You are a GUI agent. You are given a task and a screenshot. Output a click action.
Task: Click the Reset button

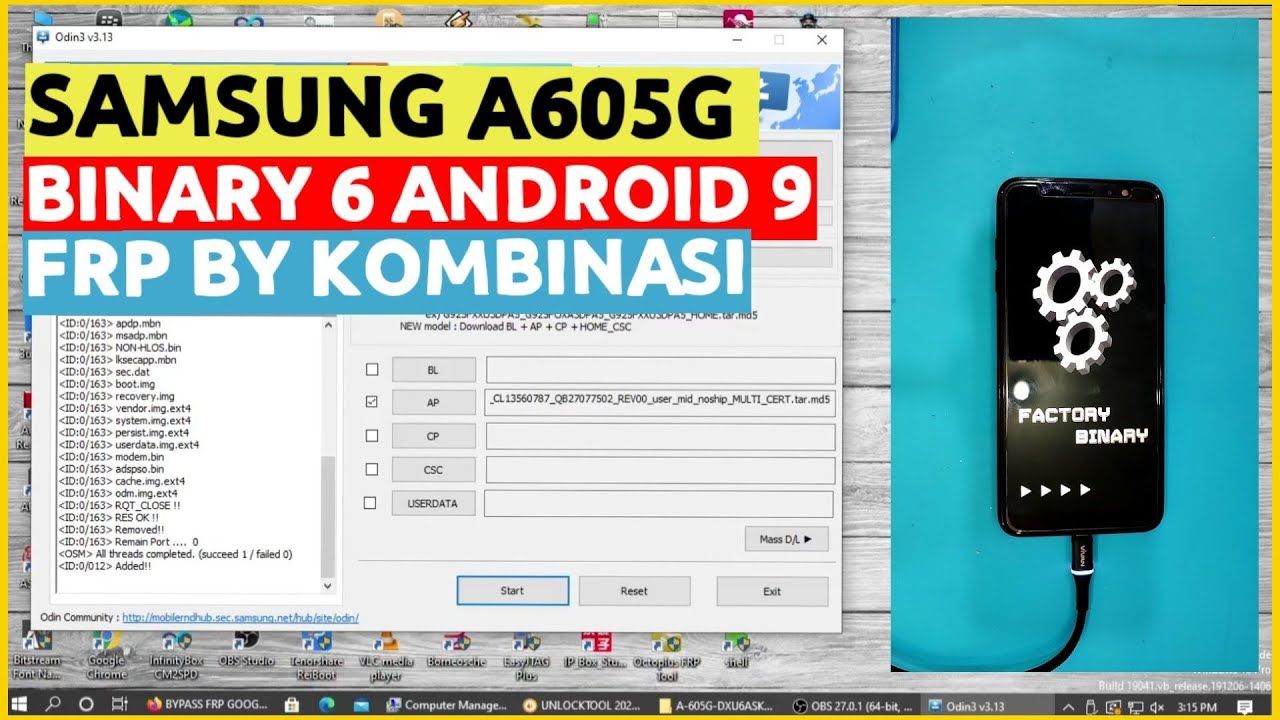(x=634, y=591)
